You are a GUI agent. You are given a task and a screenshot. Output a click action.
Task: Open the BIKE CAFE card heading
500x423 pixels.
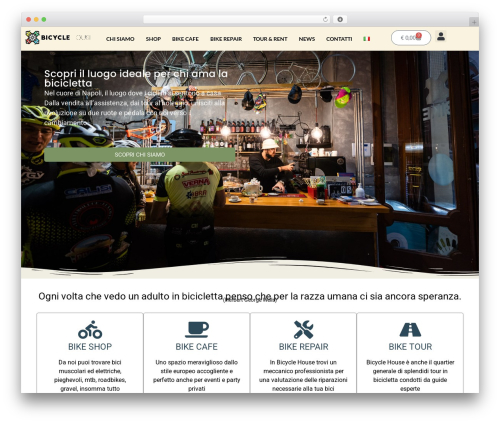point(197,347)
